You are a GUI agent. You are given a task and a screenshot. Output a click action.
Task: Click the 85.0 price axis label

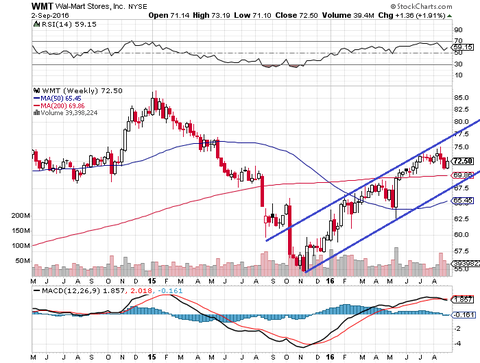pos(461,98)
